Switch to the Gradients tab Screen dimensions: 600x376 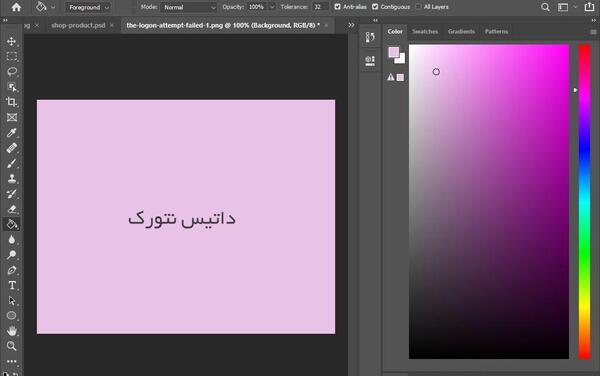tap(461, 31)
